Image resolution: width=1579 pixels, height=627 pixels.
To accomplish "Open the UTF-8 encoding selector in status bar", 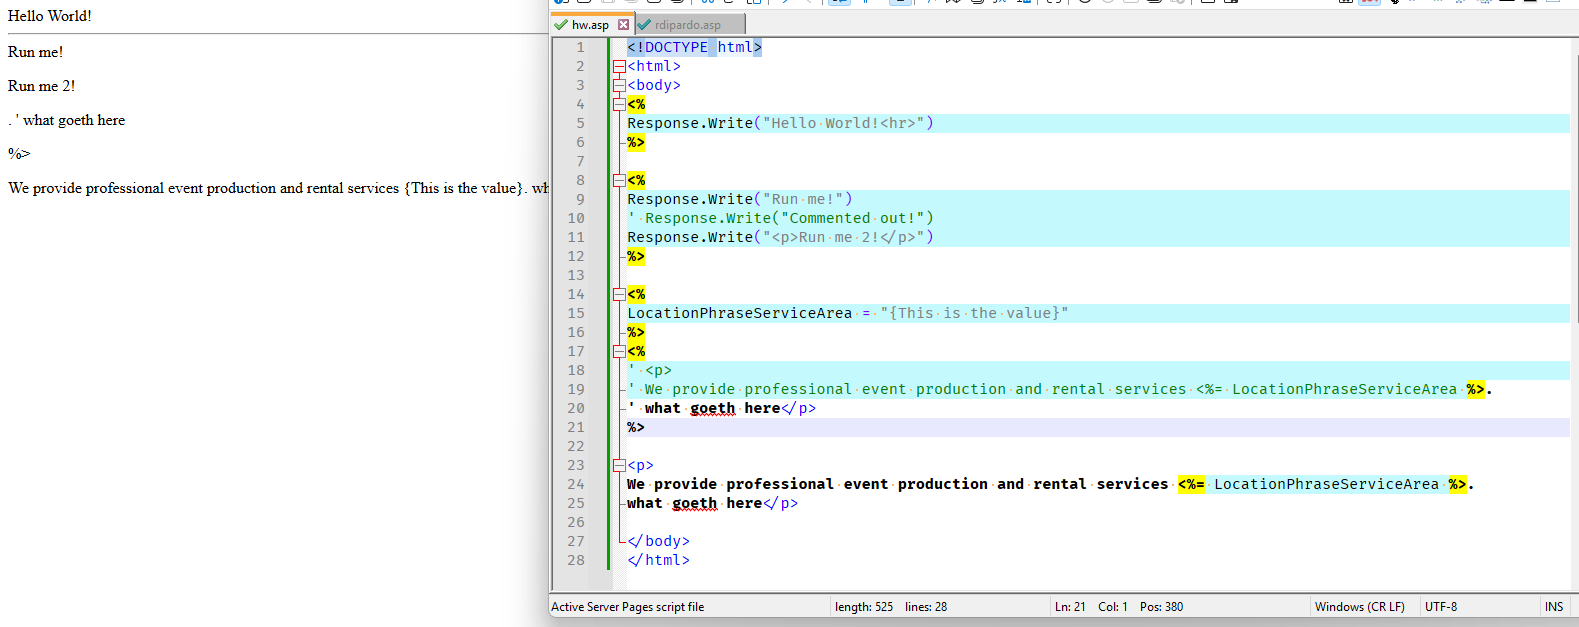I will pos(1440,607).
